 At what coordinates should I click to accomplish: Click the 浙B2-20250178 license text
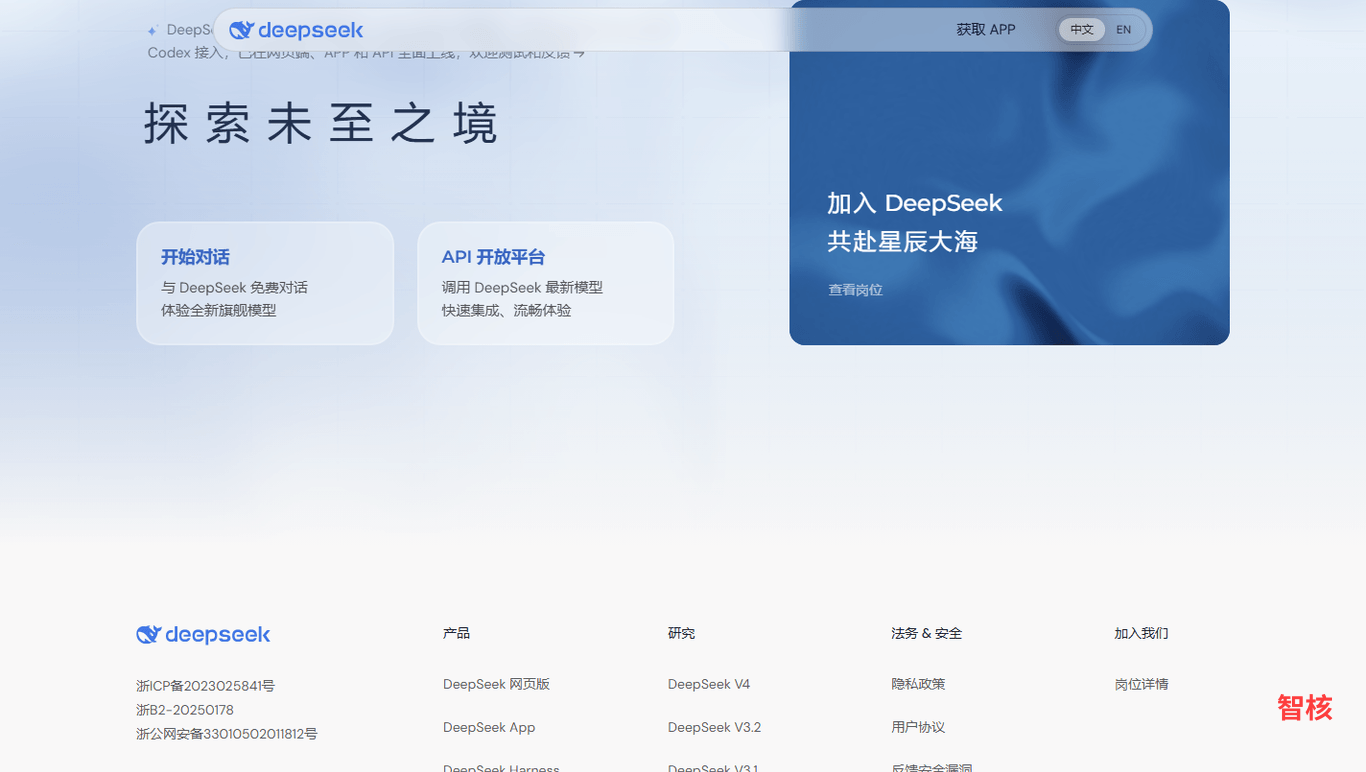[185, 710]
